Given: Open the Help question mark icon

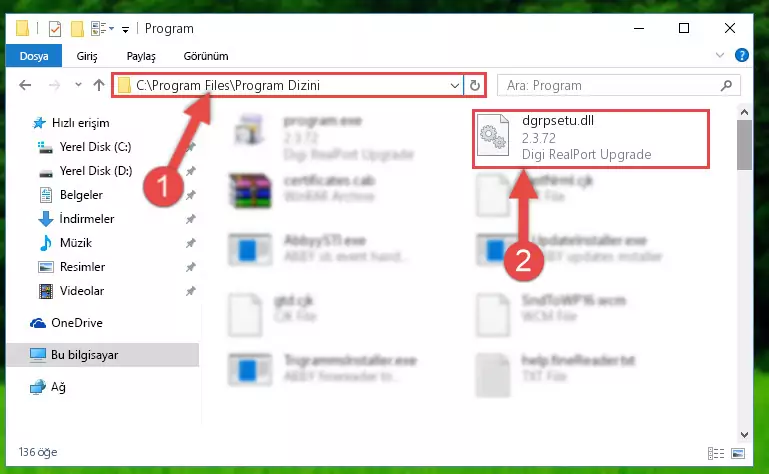Looking at the screenshot, I should [742, 55].
